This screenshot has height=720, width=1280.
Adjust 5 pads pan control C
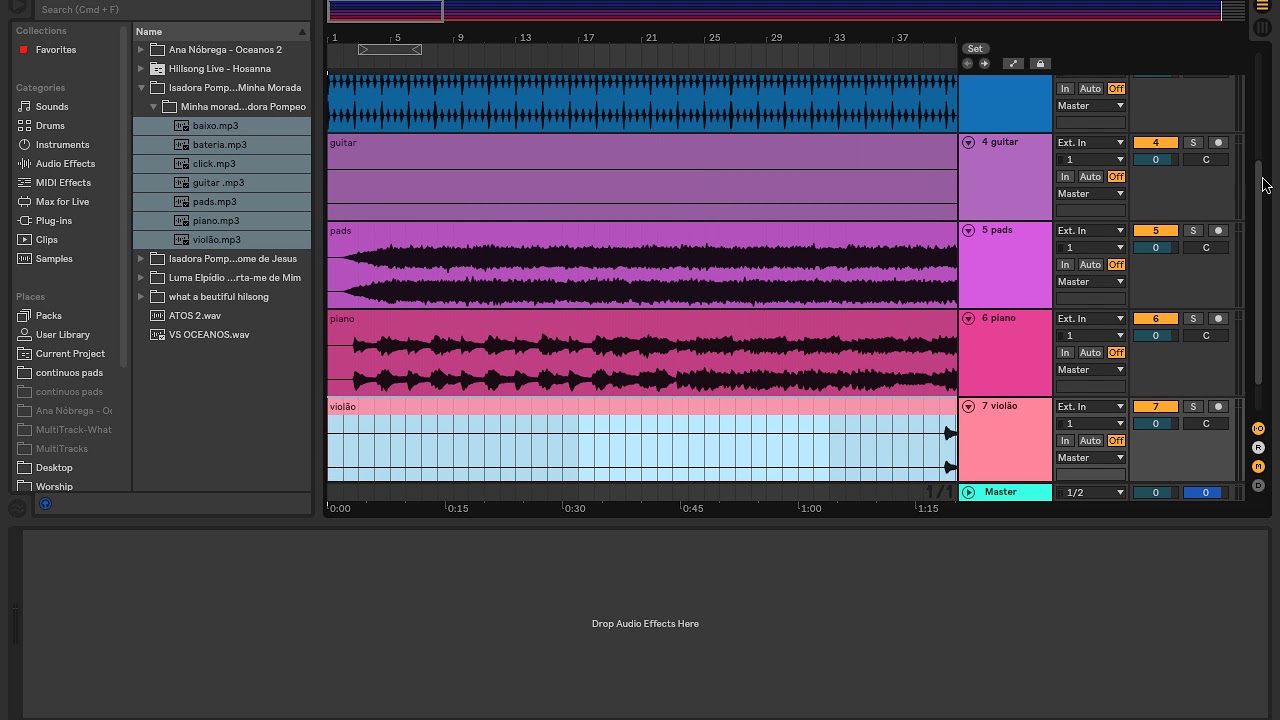(x=1206, y=248)
